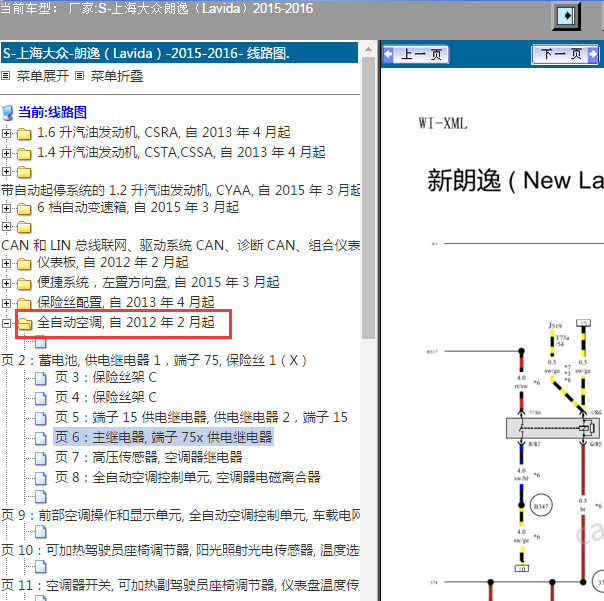Go to next page with 下一页 button
604x601 pixels.
click(x=565, y=55)
